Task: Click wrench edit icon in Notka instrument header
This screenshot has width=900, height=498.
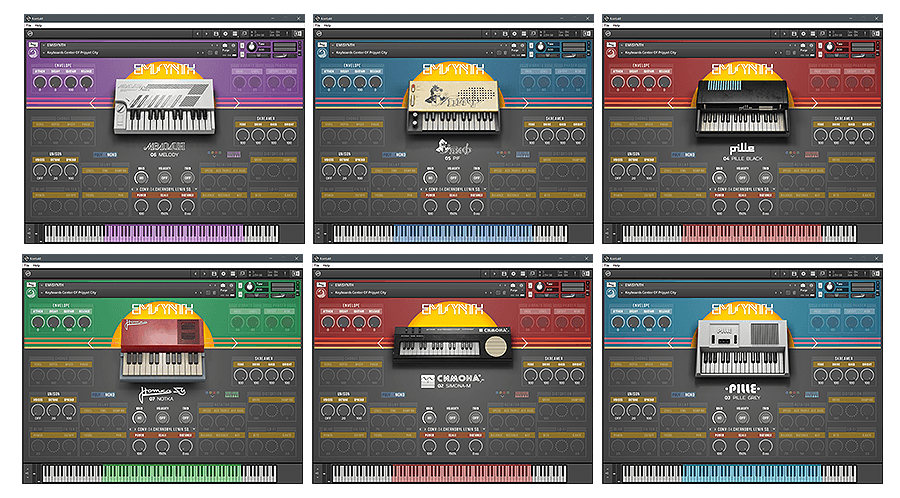Action: (x=32, y=284)
